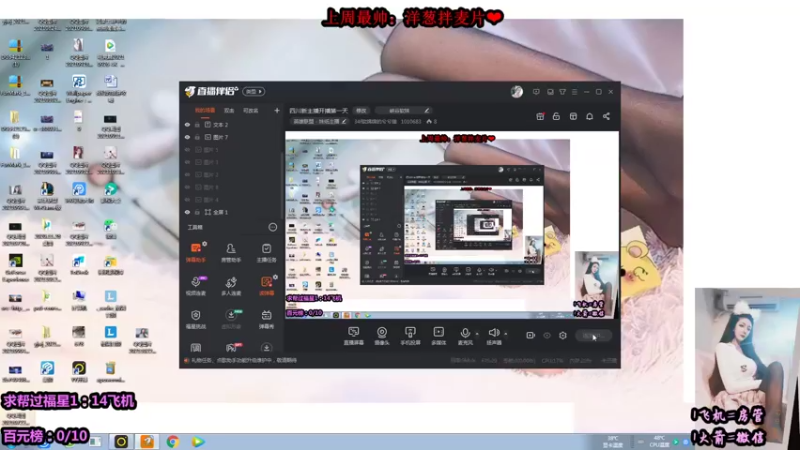The height and width of the screenshot is (450, 800).
Task: Add 多媒体 multimedia source
Action: click(438, 336)
